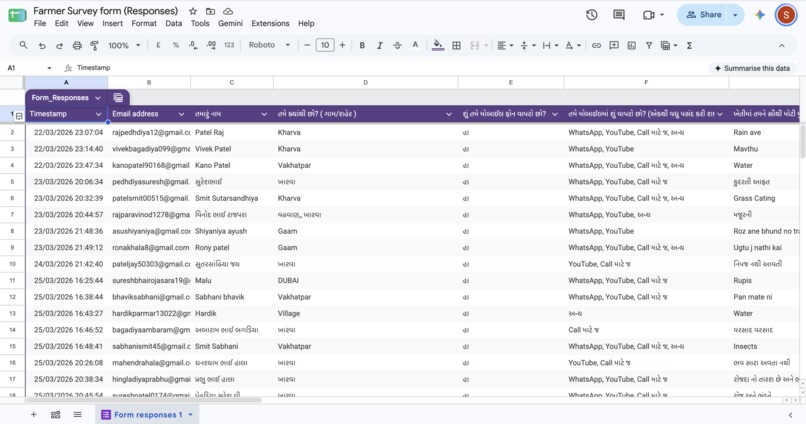Open the Edit menu
This screenshot has width=806, height=424.
click(62, 23)
